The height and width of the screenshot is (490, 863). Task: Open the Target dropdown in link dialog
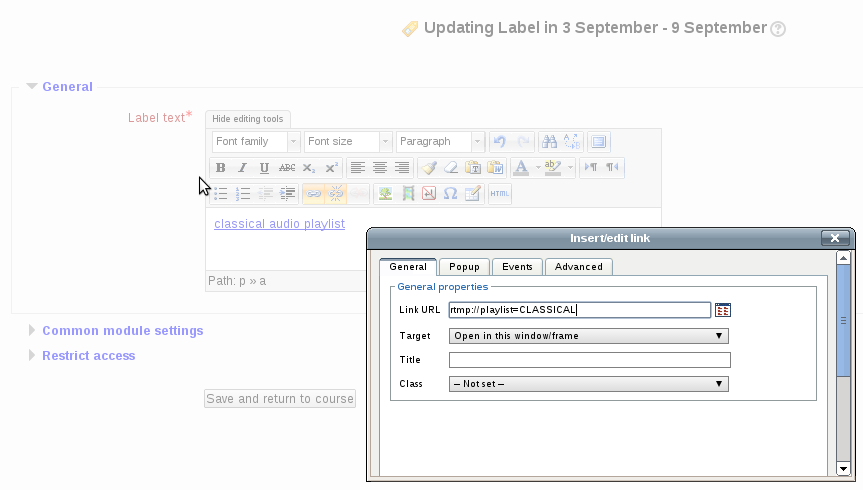[588, 336]
